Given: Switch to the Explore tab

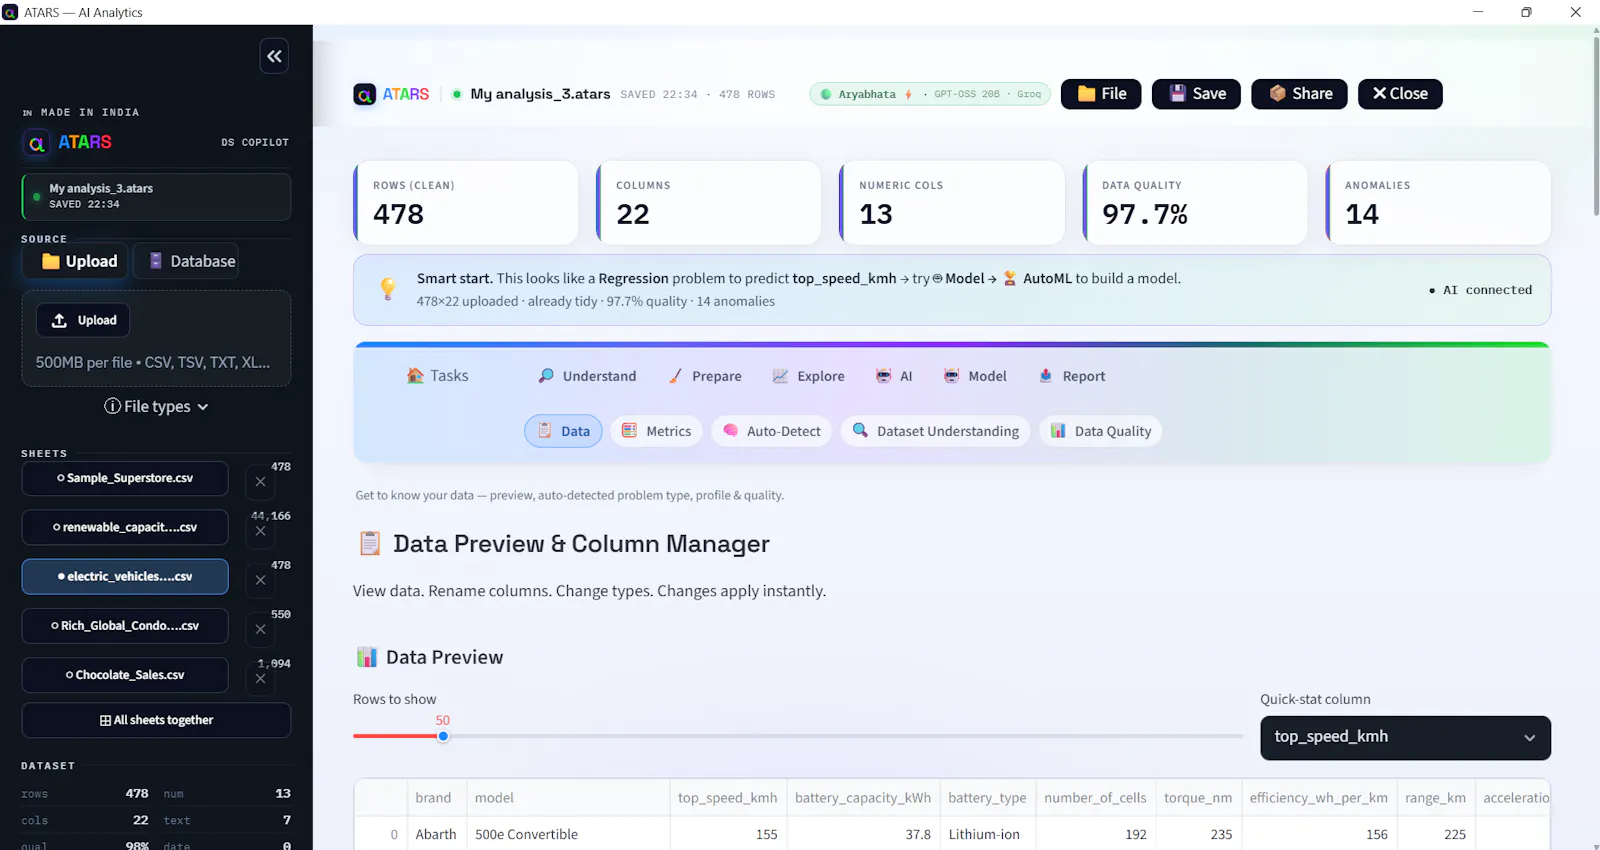Looking at the screenshot, I should 808,376.
